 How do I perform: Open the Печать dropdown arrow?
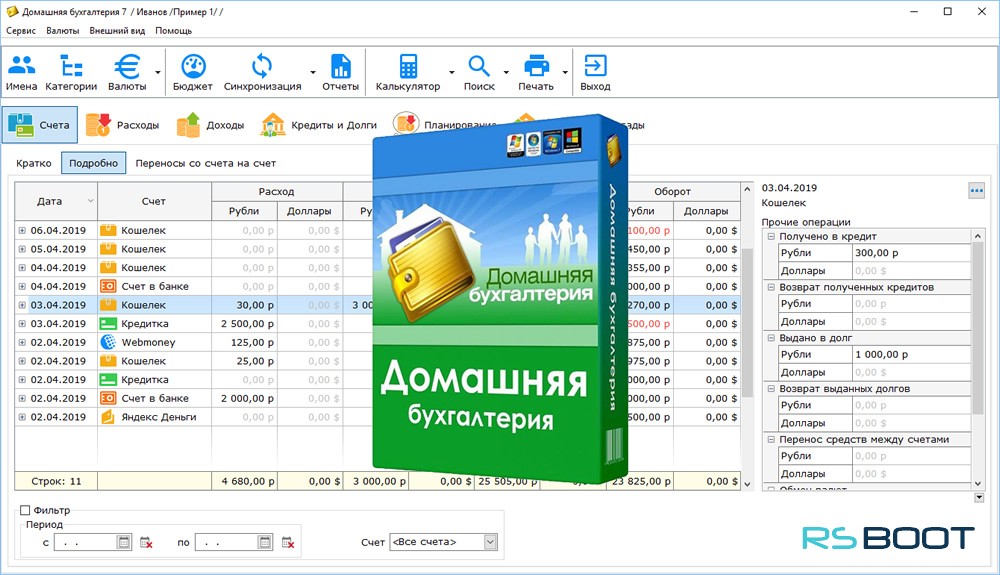click(x=564, y=72)
